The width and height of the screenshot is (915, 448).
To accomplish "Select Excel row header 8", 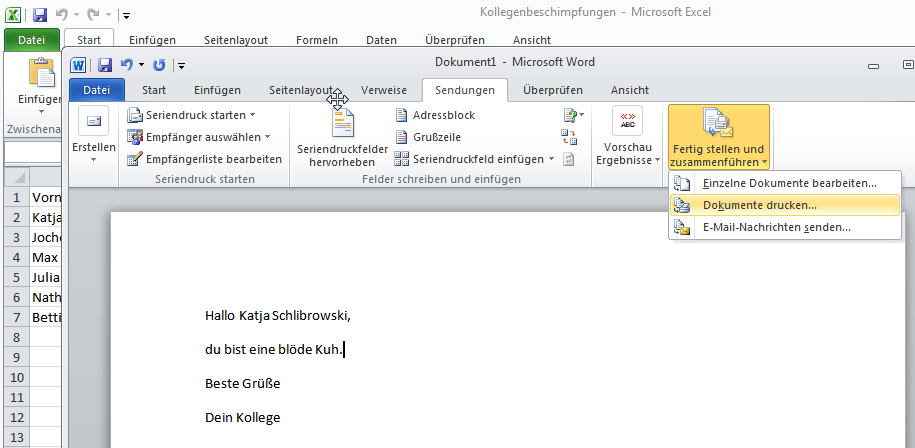I will pos(16,337).
